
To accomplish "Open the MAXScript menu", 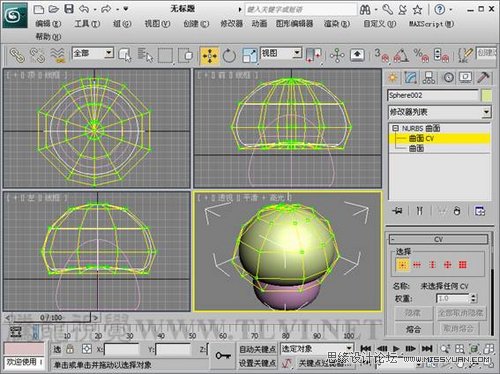I will pos(431,24).
